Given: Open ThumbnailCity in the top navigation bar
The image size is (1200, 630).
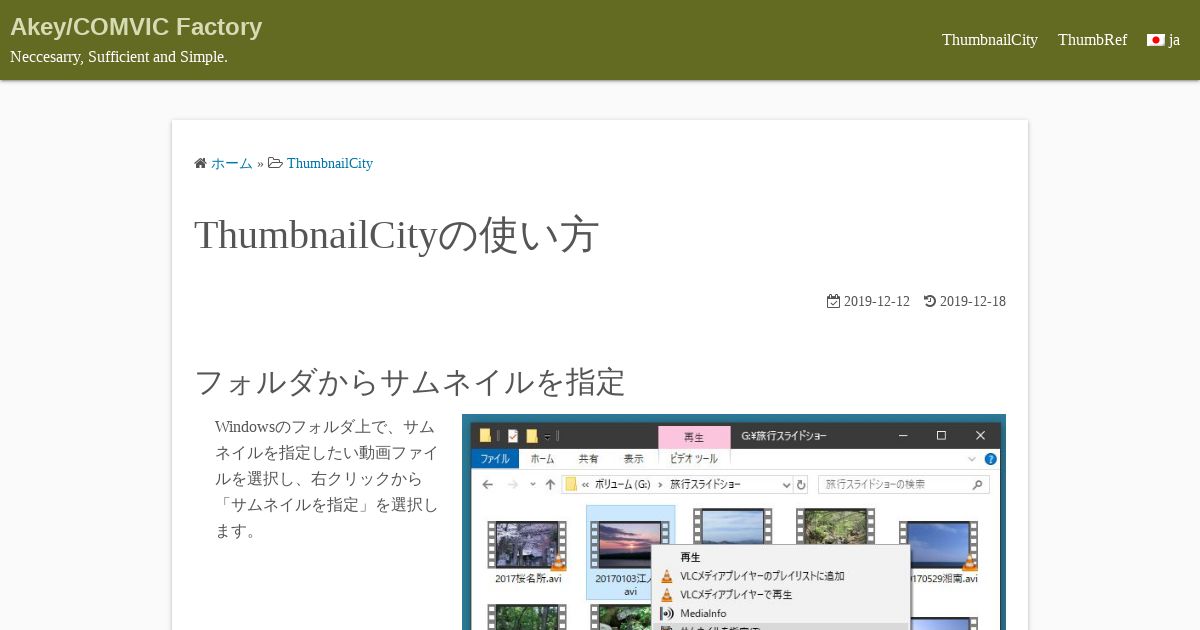Looking at the screenshot, I should [990, 40].
